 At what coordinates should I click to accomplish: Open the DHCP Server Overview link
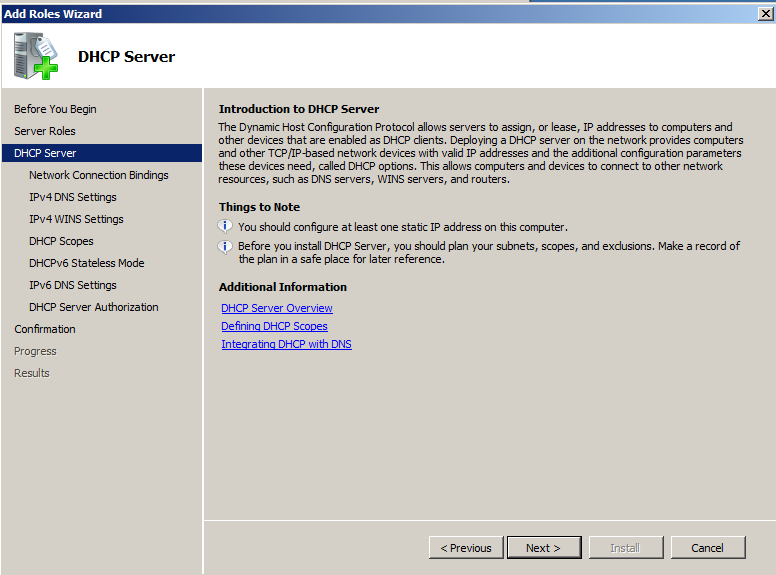point(277,308)
